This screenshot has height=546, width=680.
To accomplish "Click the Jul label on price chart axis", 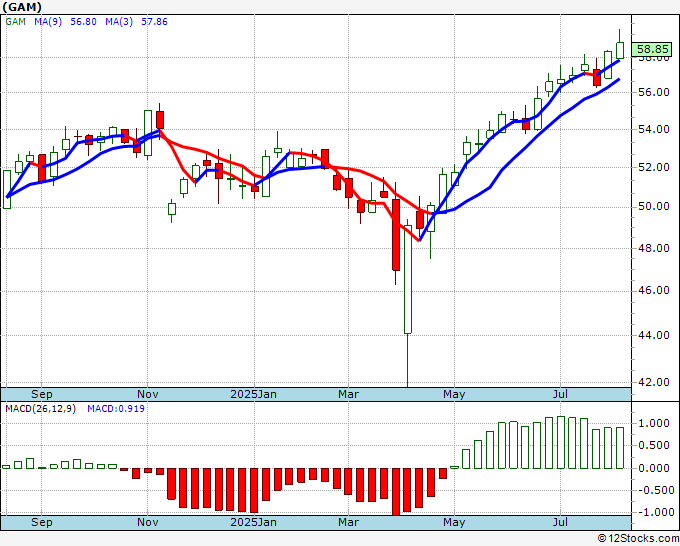I will coord(560,394).
